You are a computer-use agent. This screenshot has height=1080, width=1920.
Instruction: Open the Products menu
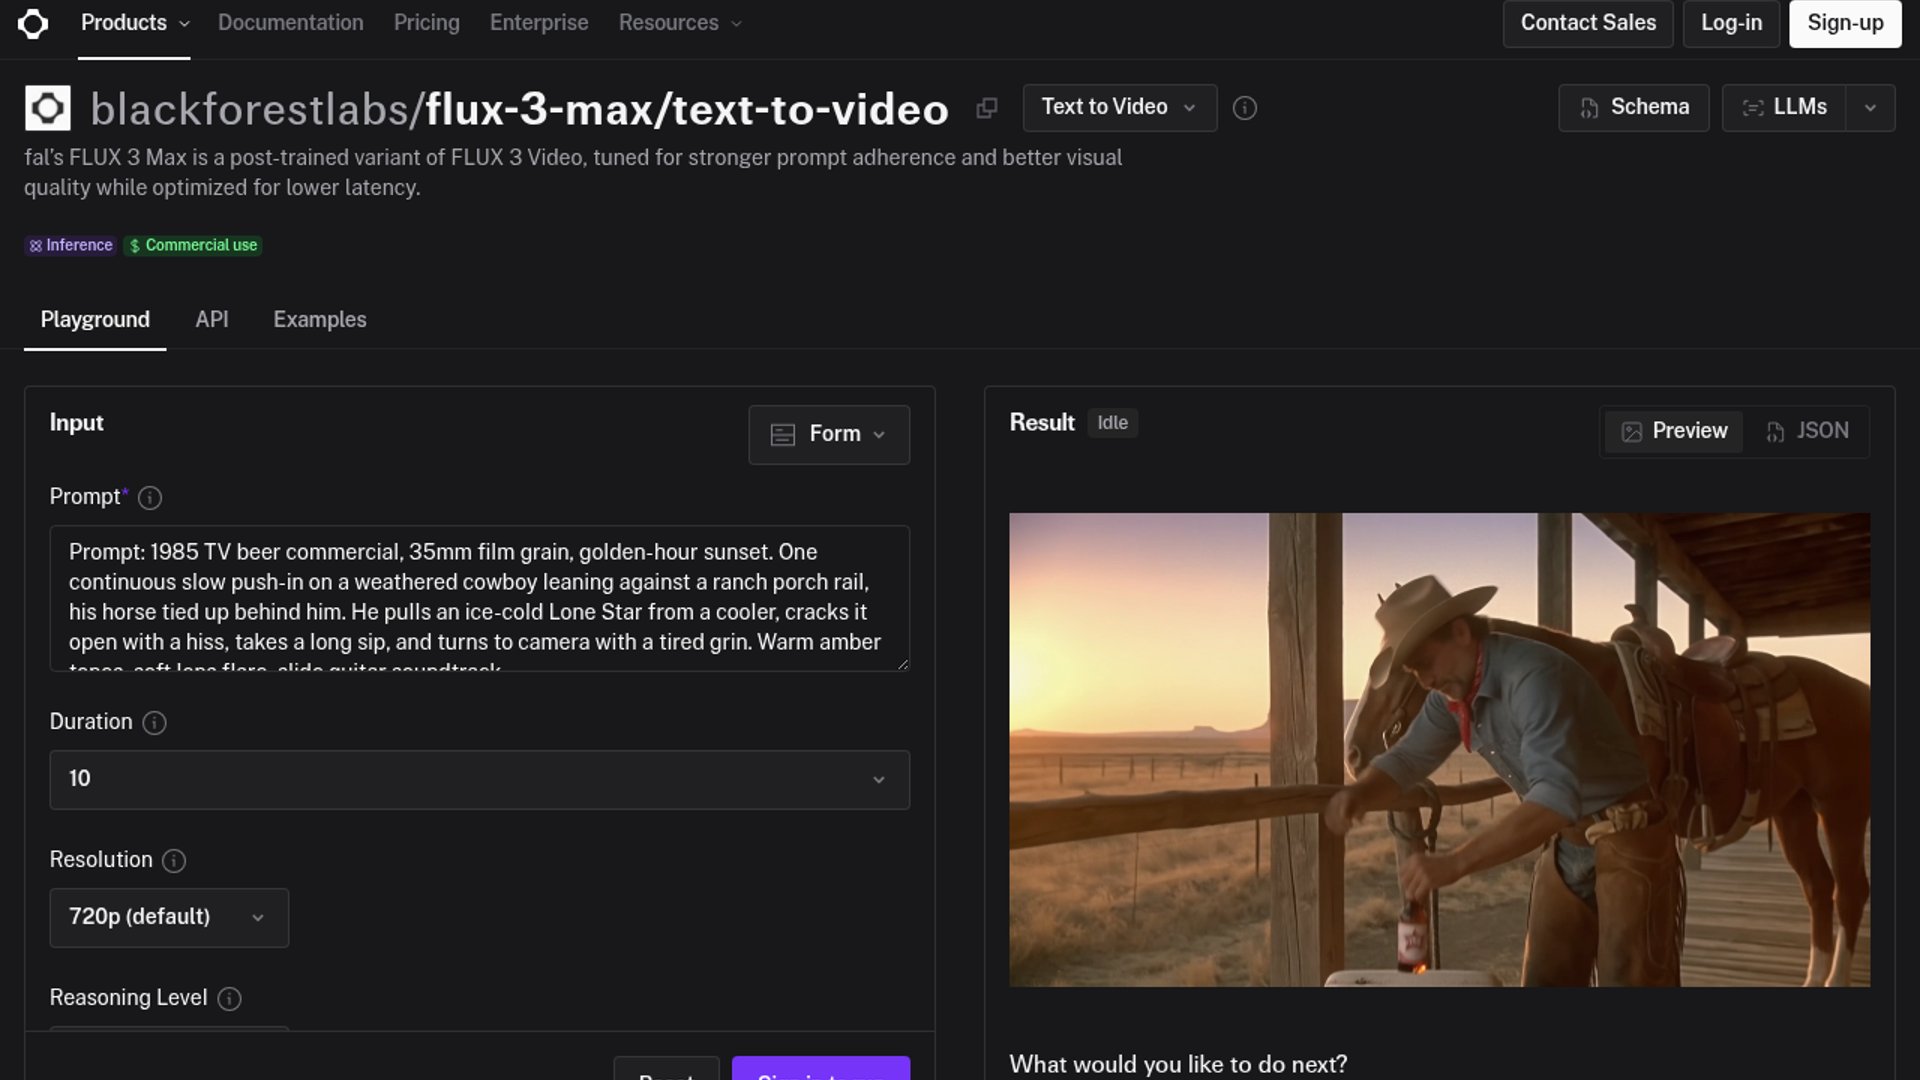(x=134, y=23)
